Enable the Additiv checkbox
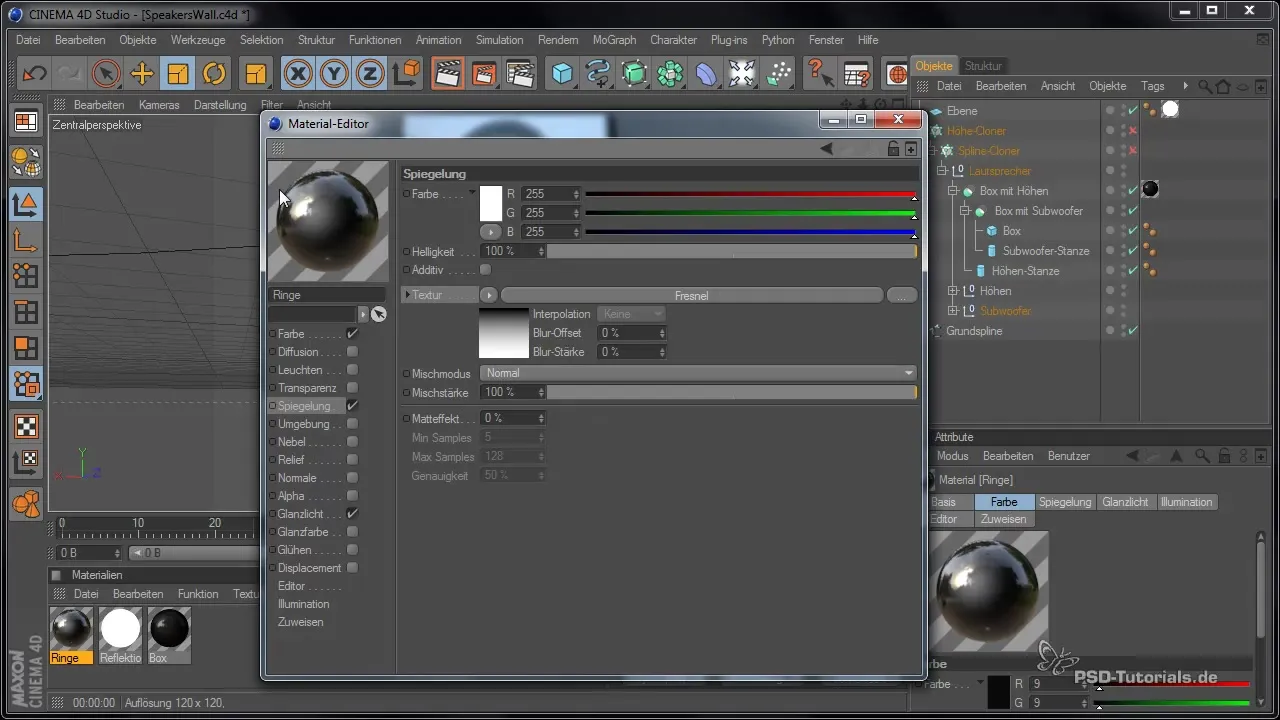 (x=486, y=270)
